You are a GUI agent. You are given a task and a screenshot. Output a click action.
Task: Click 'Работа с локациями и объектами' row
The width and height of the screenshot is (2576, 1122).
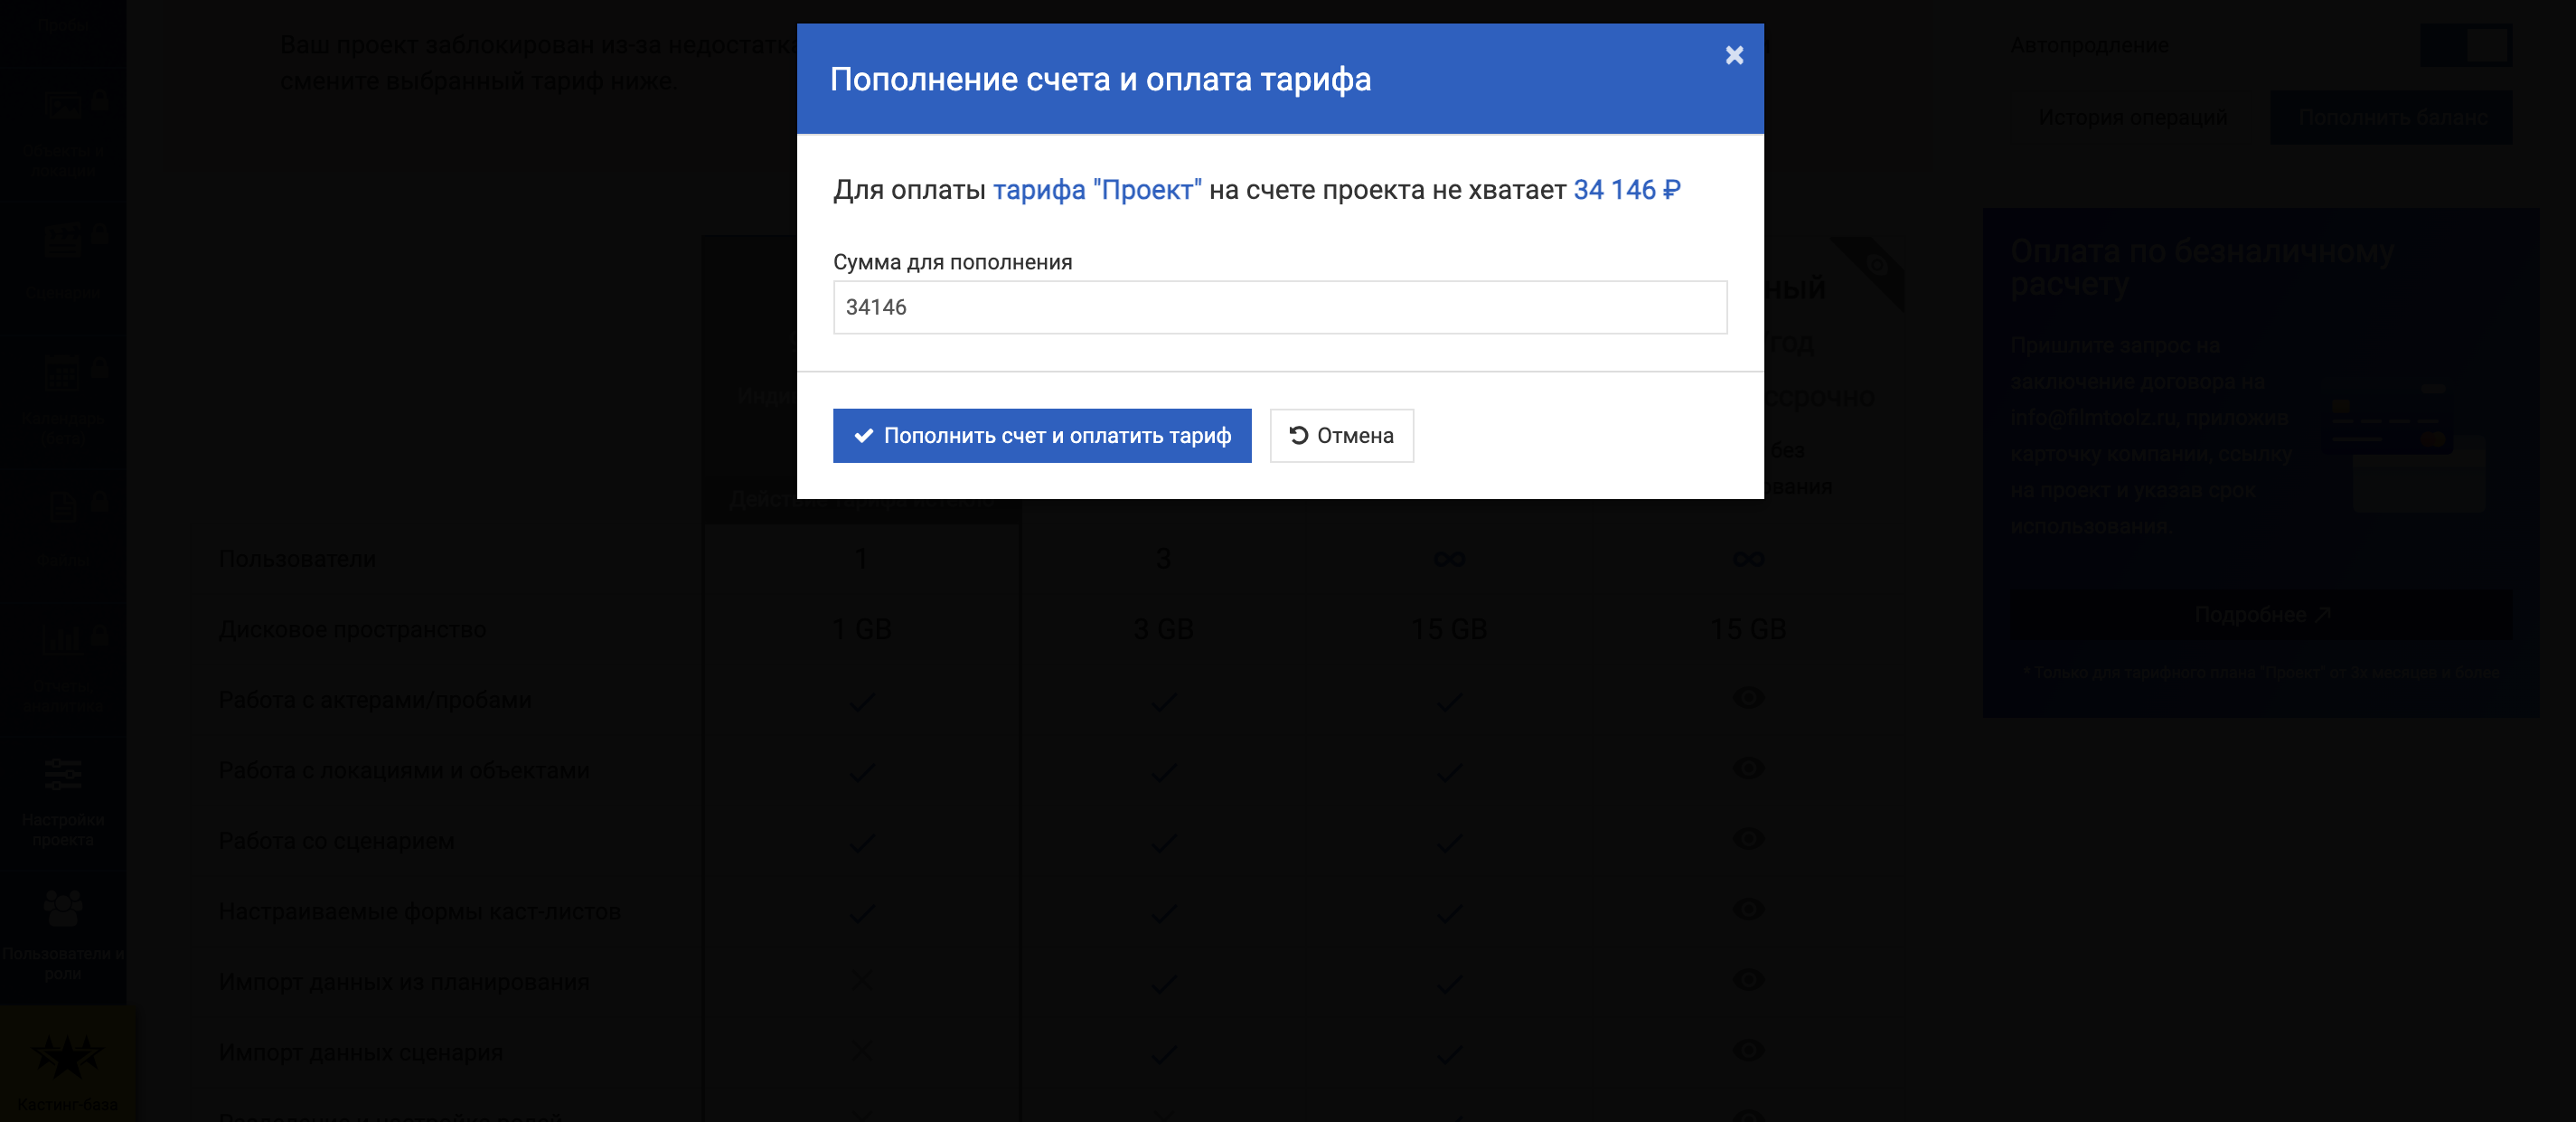(404, 771)
